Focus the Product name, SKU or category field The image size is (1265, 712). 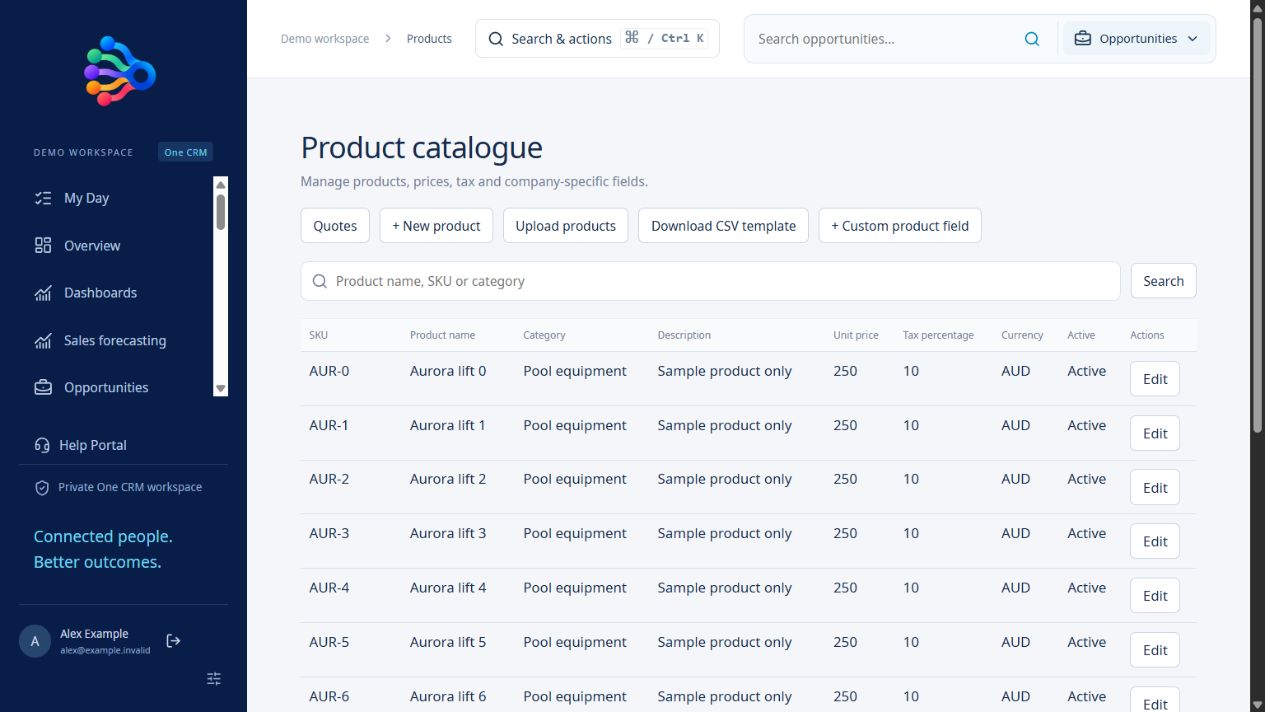(x=710, y=281)
